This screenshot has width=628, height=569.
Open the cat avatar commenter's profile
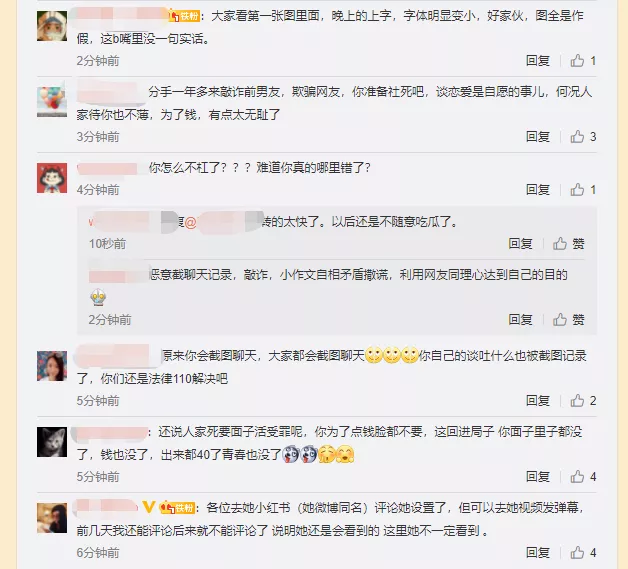[52, 442]
